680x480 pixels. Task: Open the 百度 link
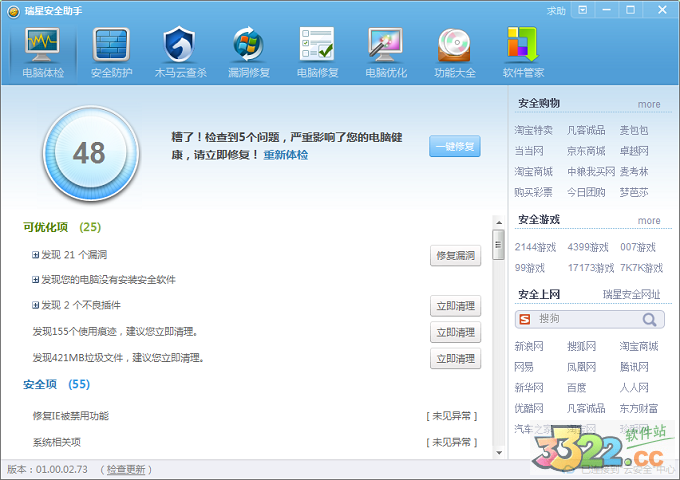576,387
